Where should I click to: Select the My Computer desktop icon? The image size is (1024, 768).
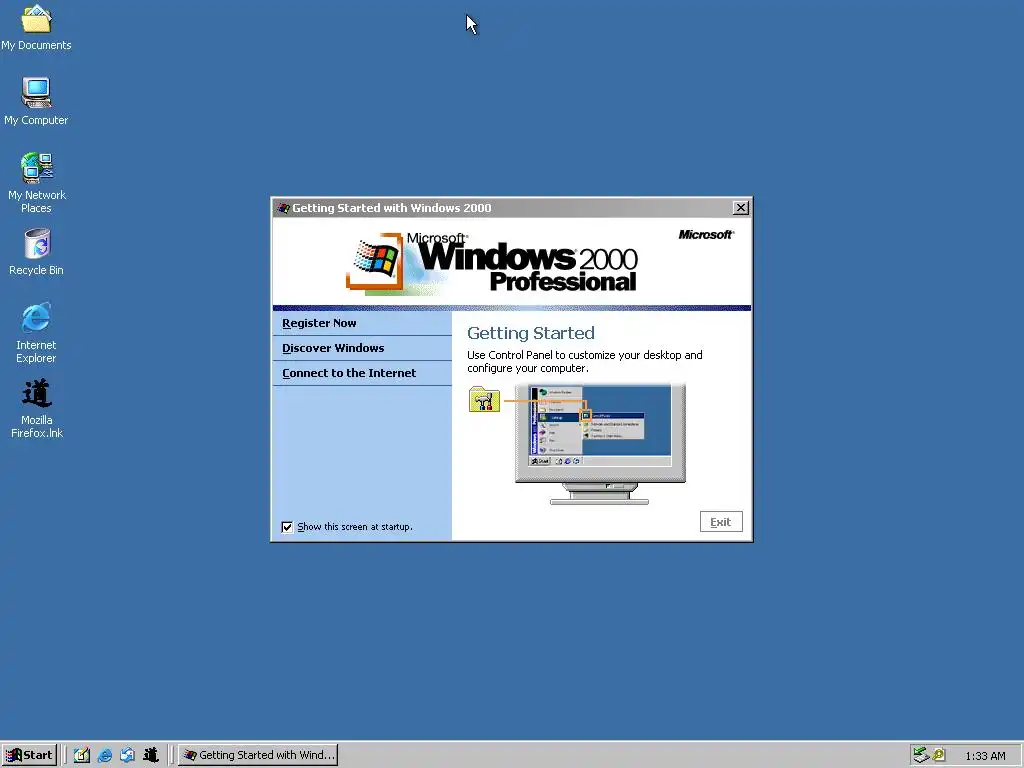tap(37, 101)
